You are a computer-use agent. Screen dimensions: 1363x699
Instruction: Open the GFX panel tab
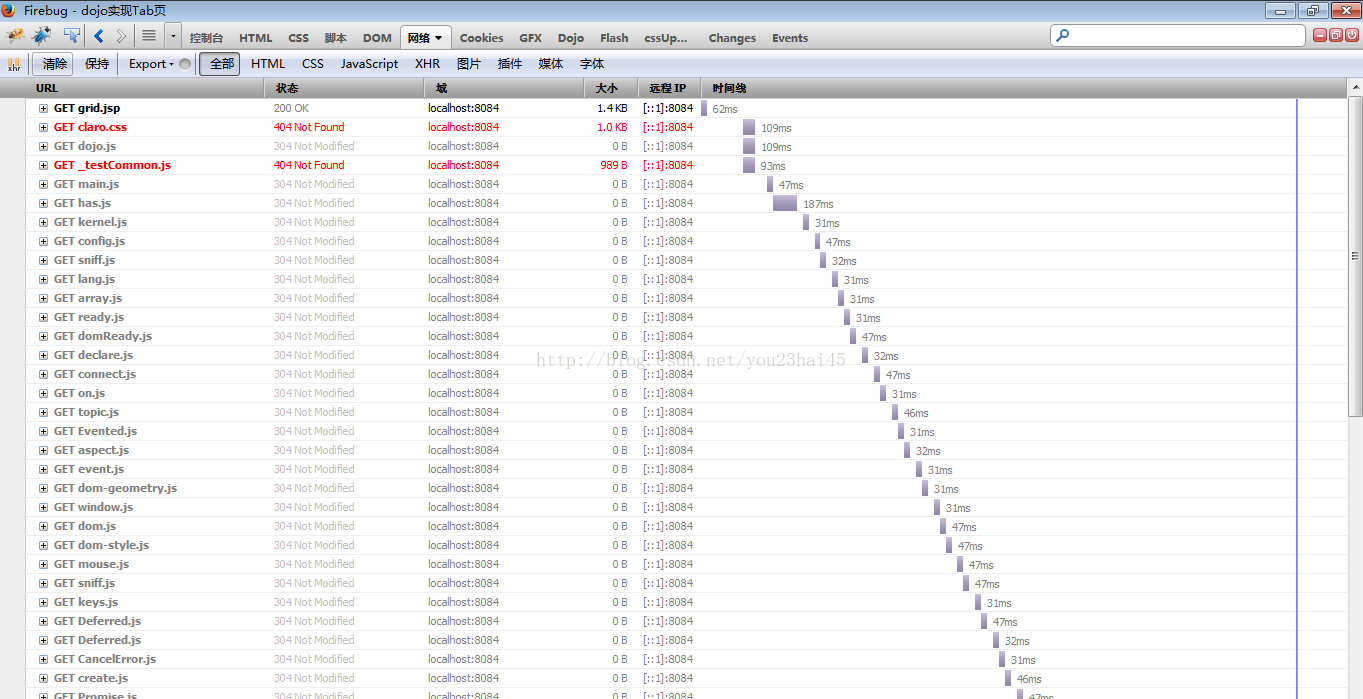point(530,38)
